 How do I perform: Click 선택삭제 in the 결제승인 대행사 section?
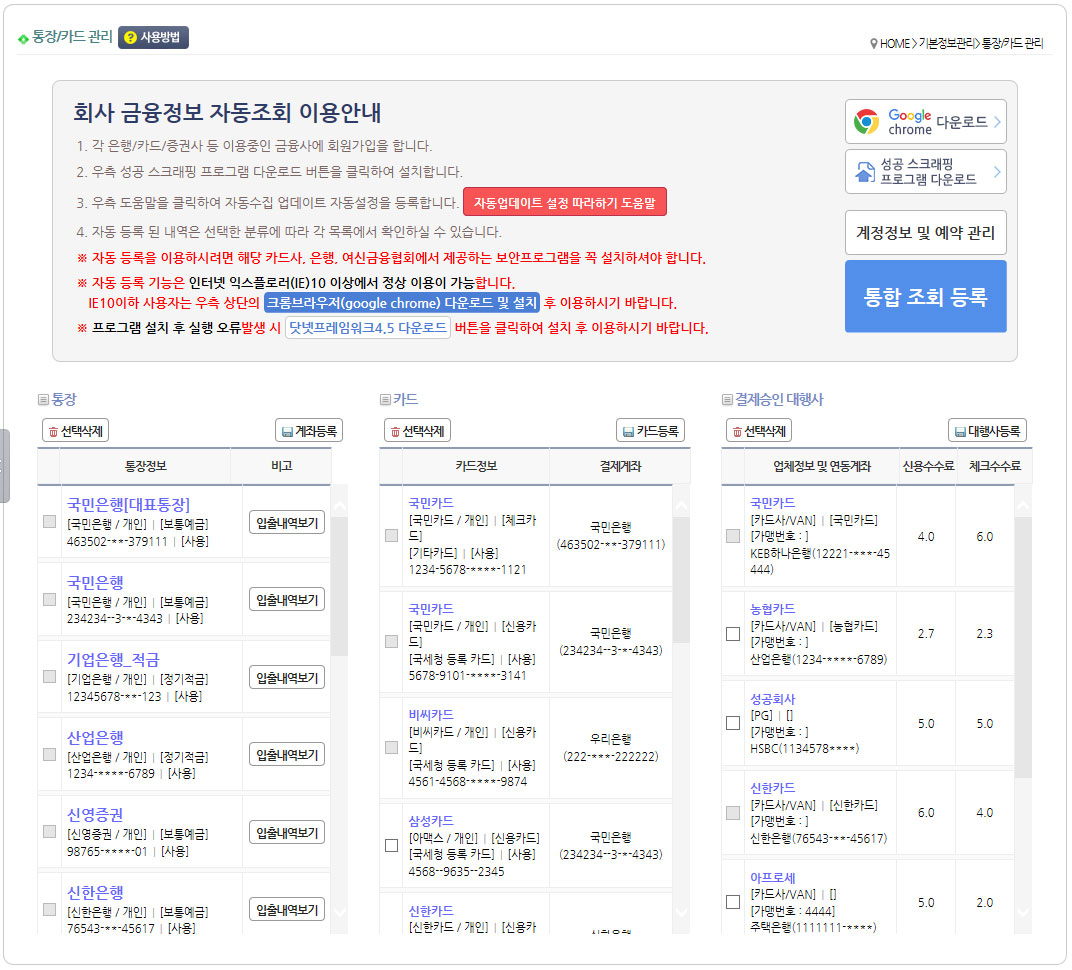759,431
